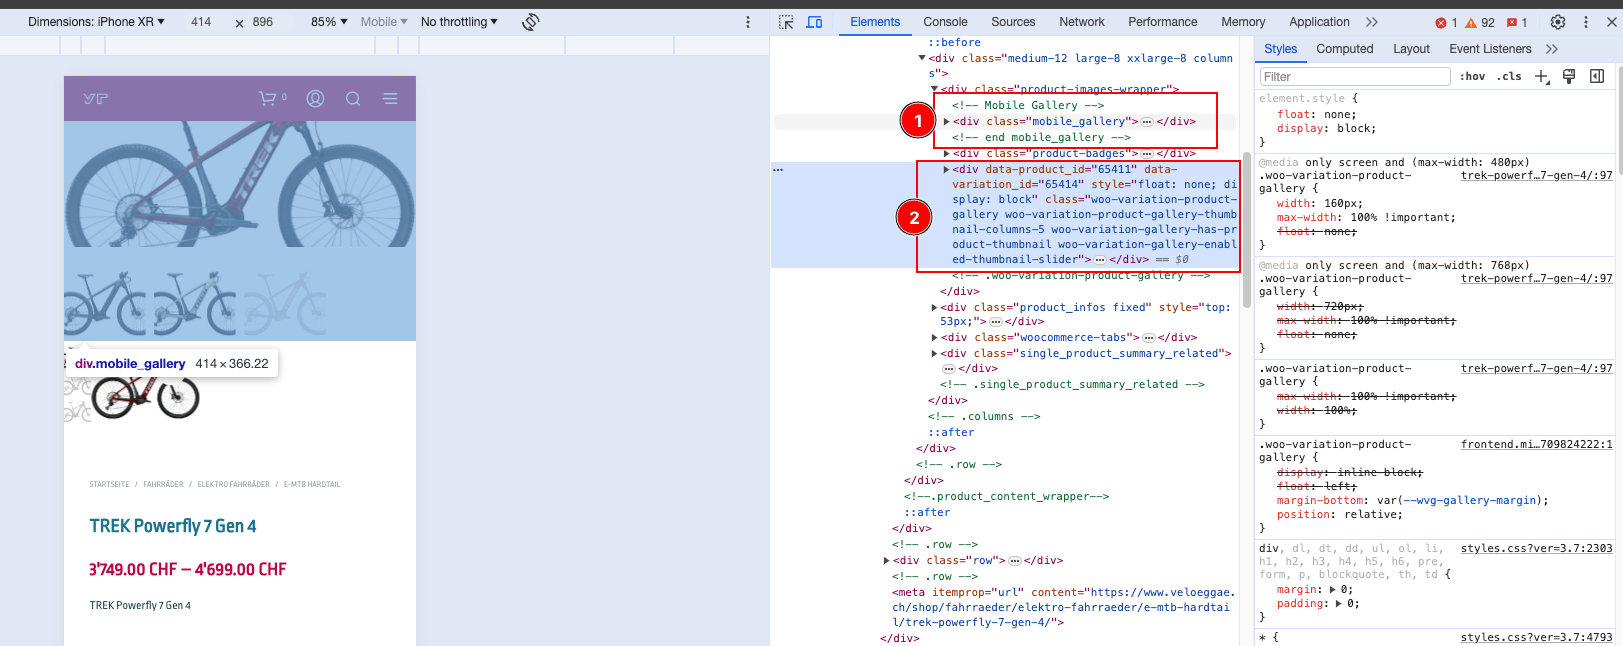This screenshot has height=646, width=1623.
Task: Open actions menu for selected DOM node
Action: 778,170
